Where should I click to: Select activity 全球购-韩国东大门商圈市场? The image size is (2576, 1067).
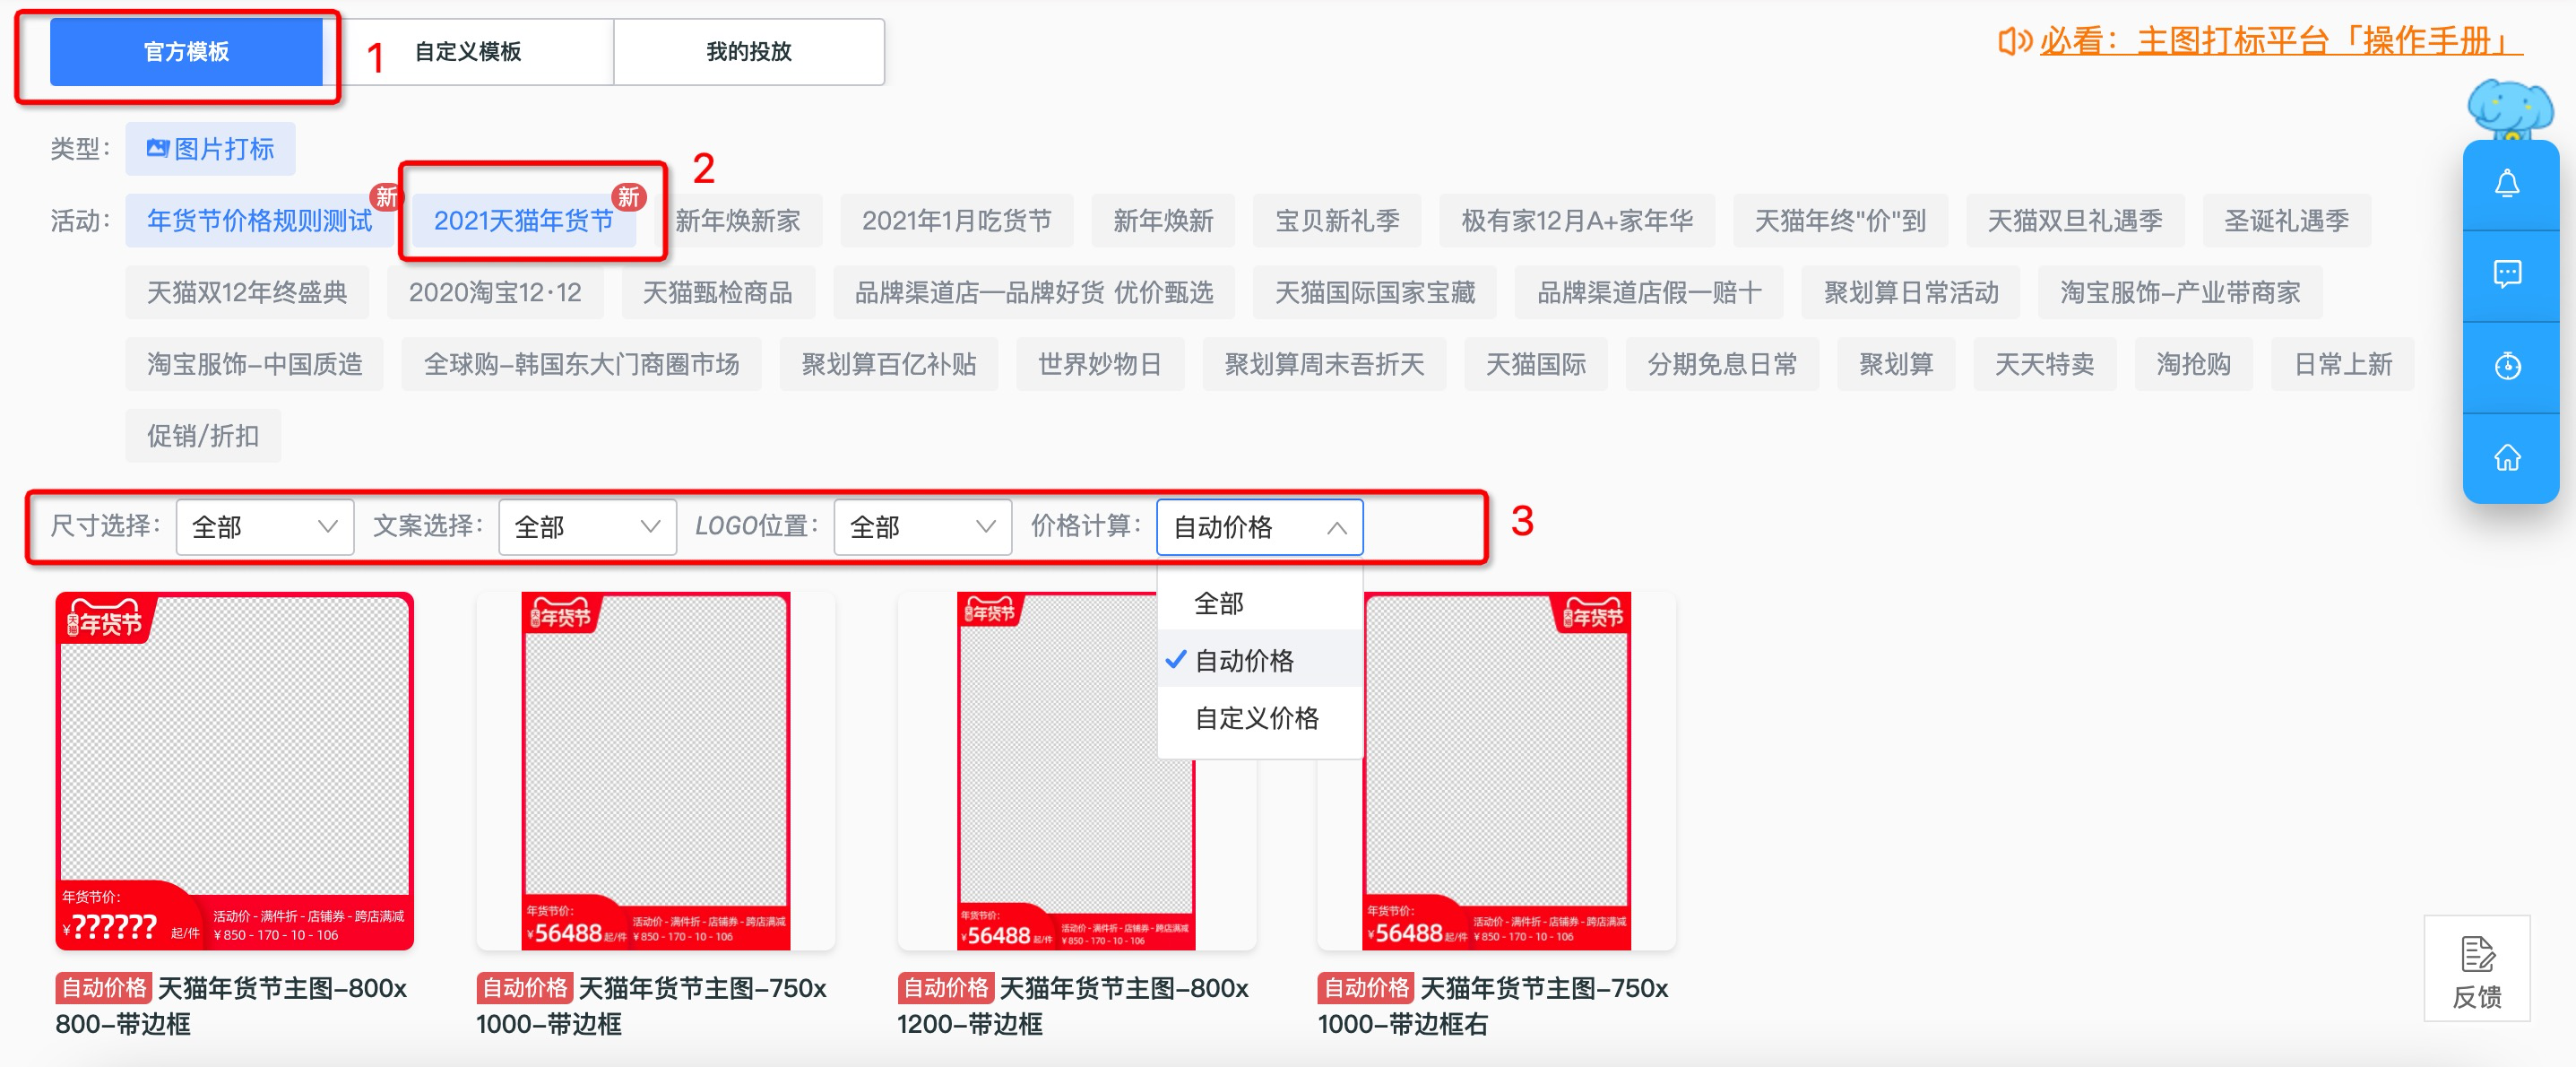(581, 365)
